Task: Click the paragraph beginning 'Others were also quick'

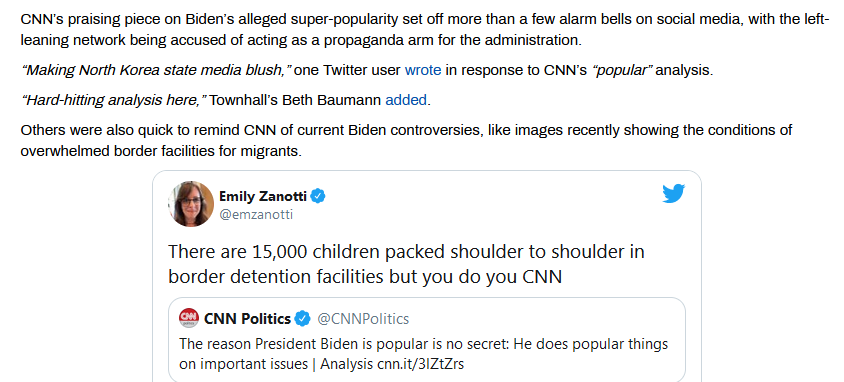Action: pos(406,141)
